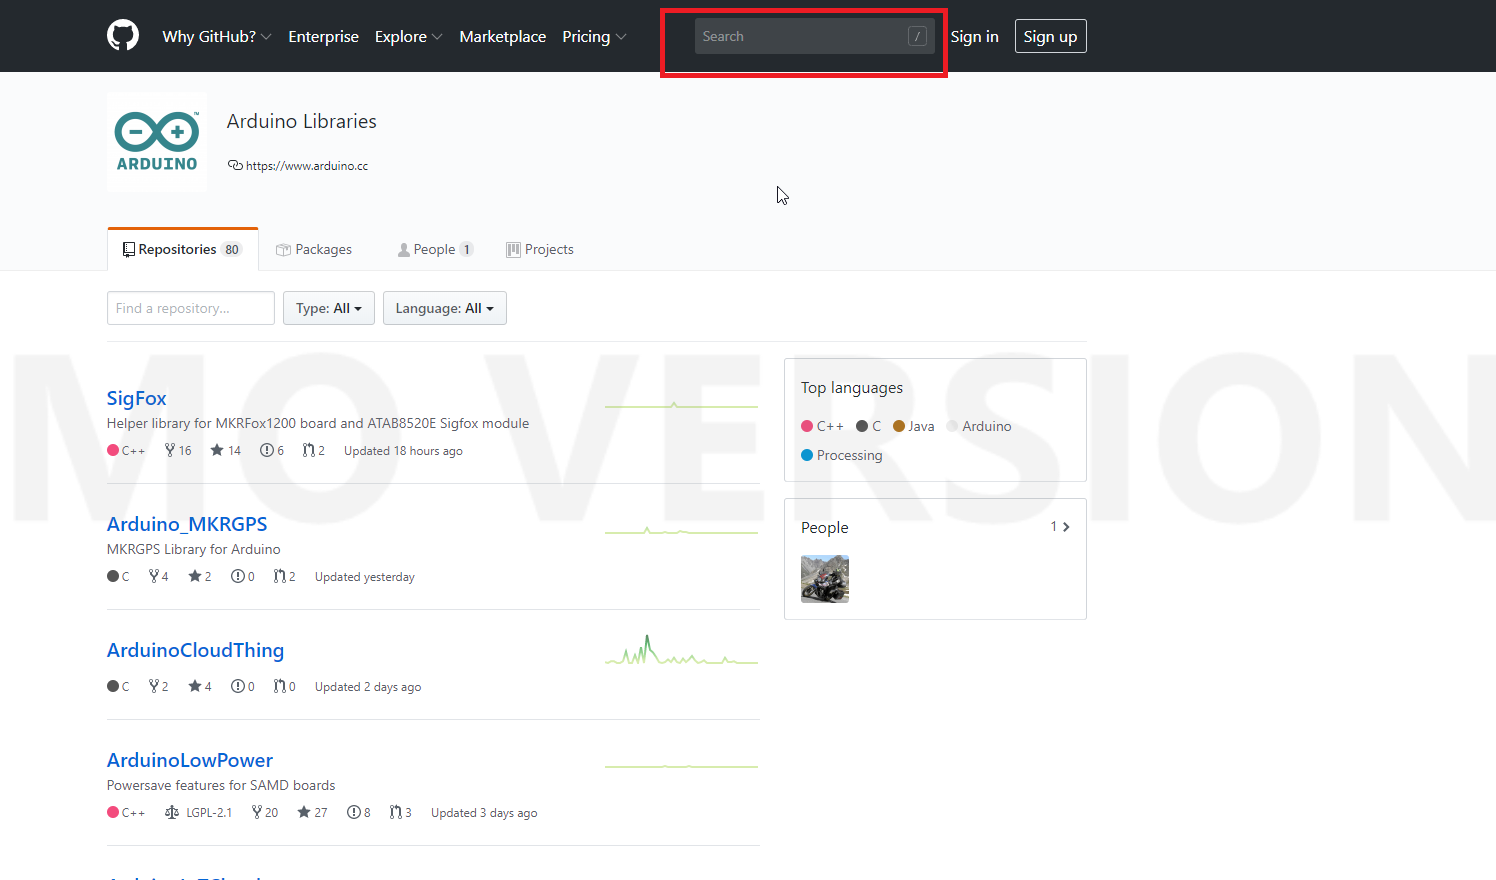
Task: Open the SigFox repository link
Action: point(137,398)
